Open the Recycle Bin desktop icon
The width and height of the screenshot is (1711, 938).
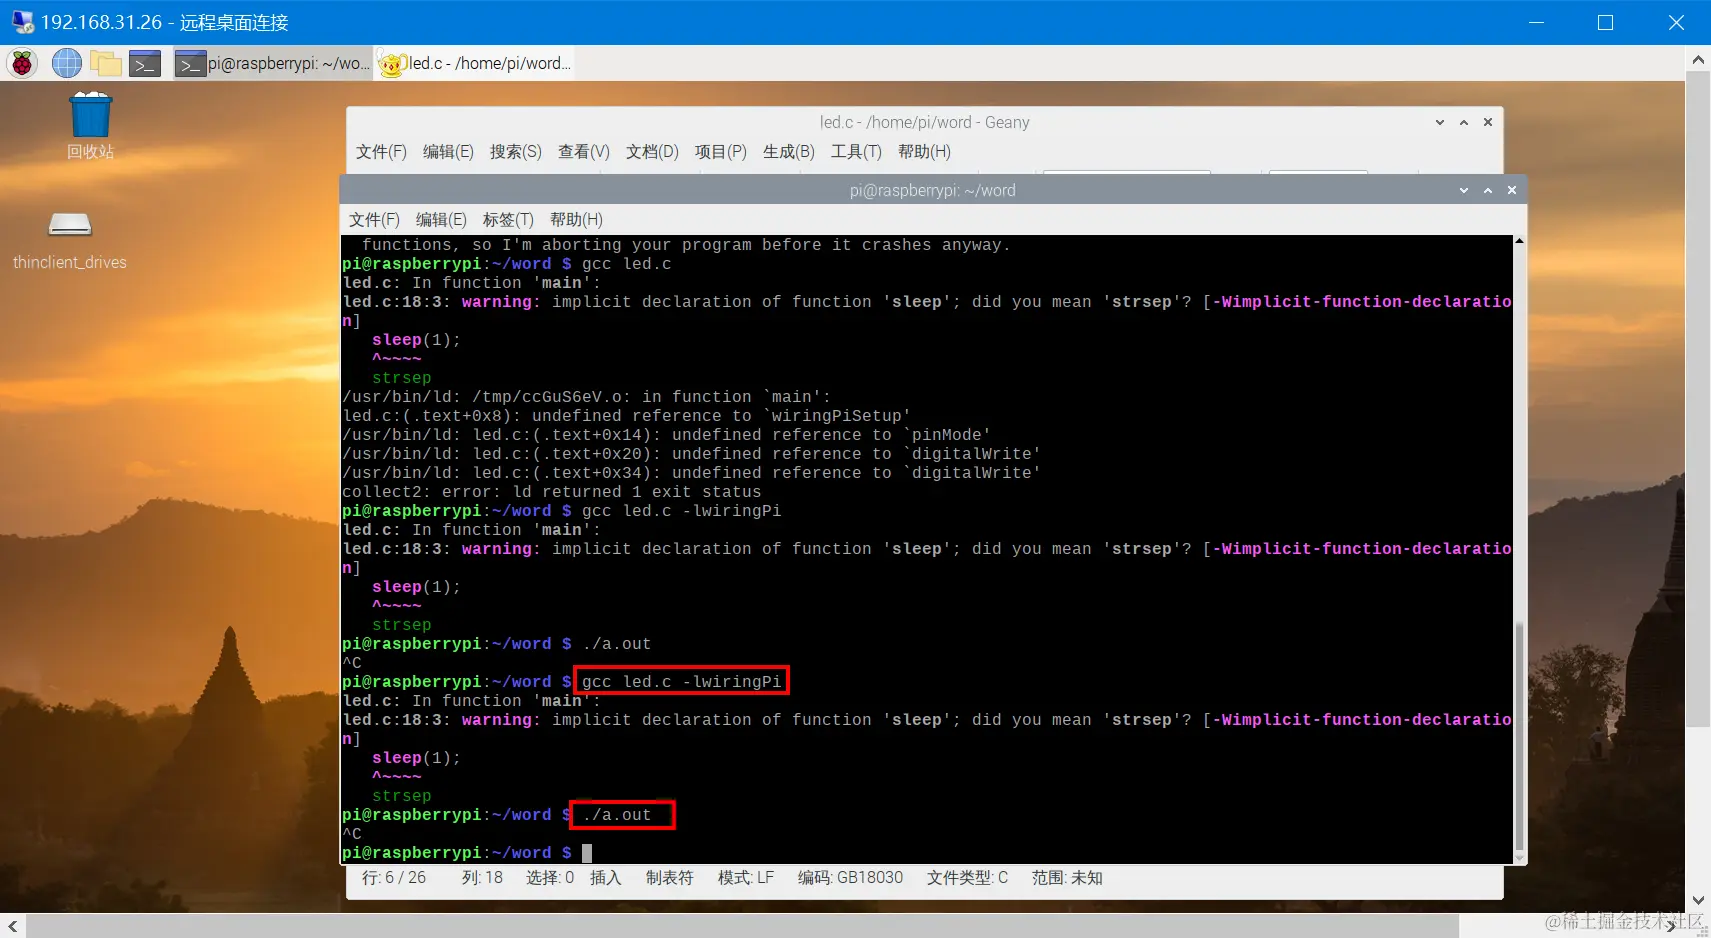(x=90, y=126)
